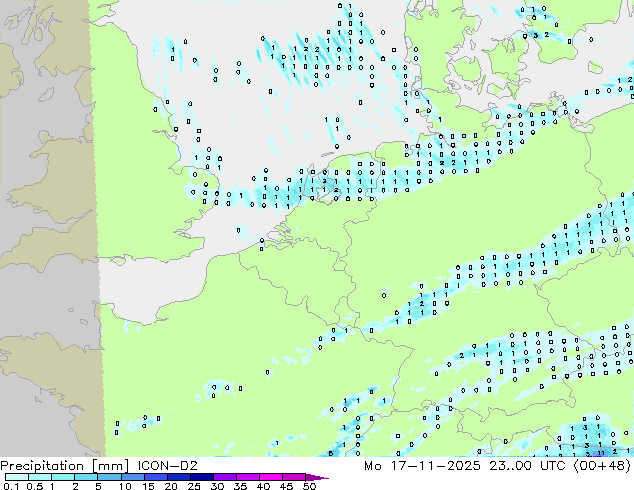
Task: Click the '30' legend scale label
Action: click(217, 486)
